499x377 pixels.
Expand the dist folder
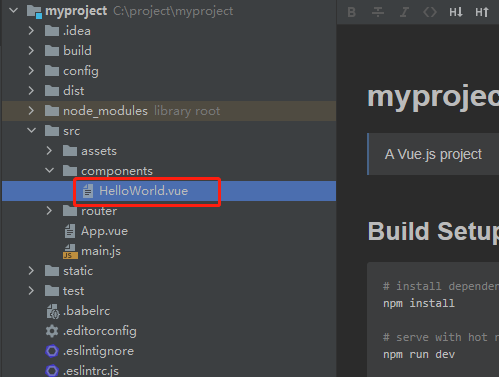(31, 91)
